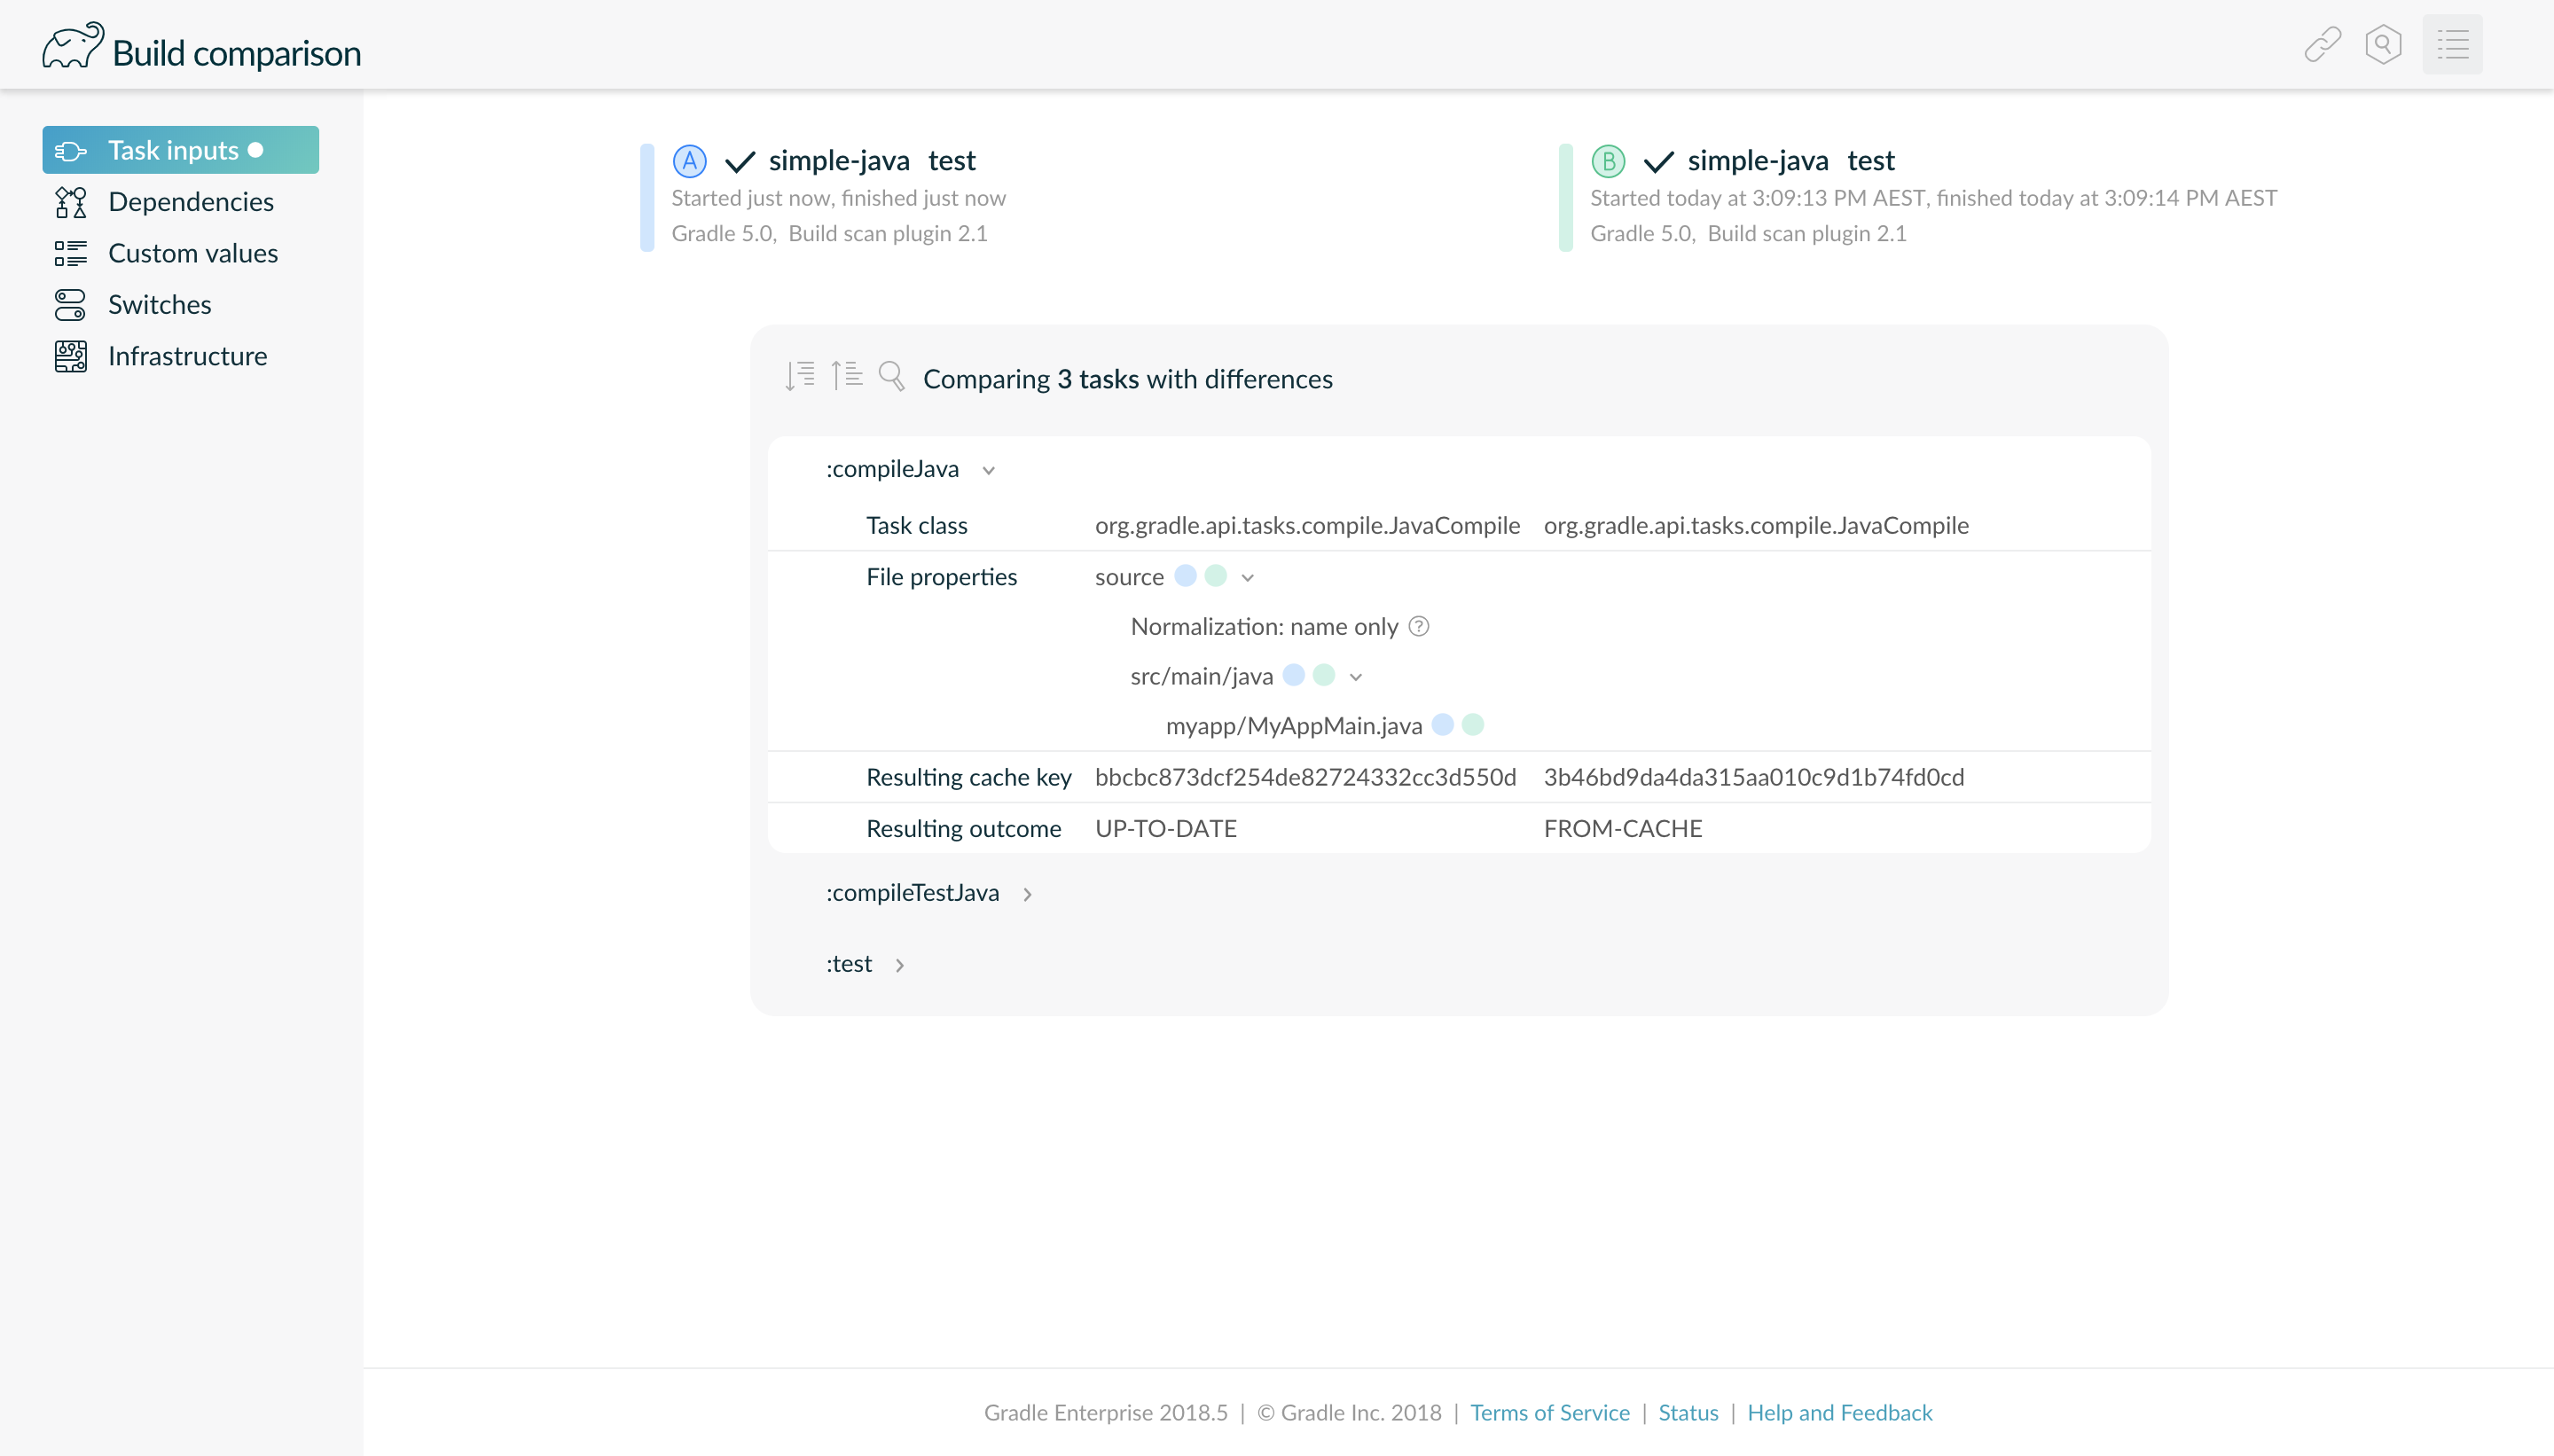Collapse the :compileJava task
Image resolution: width=2554 pixels, height=1456 pixels.
(x=988, y=471)
